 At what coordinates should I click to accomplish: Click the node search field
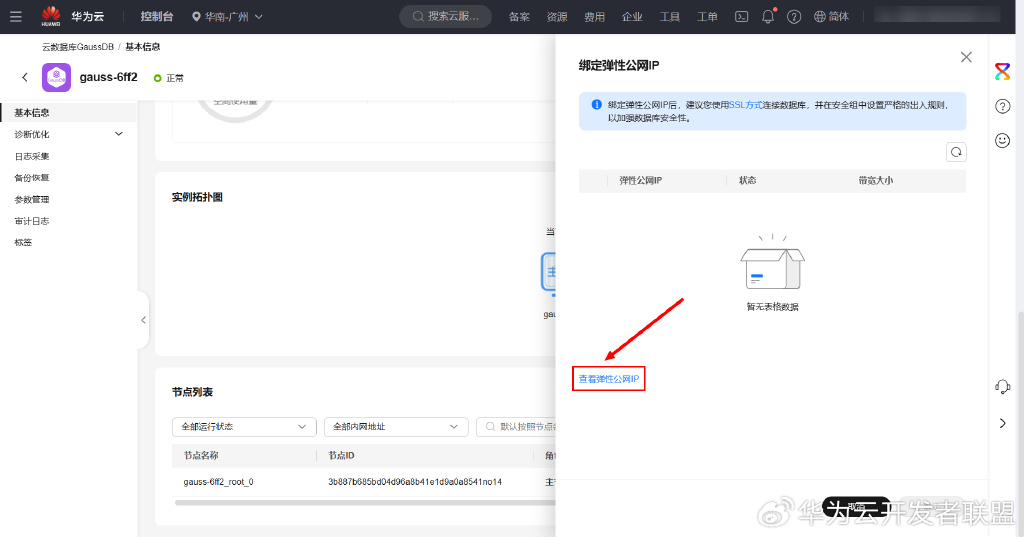pyautogui.click(x=516, y=427)
